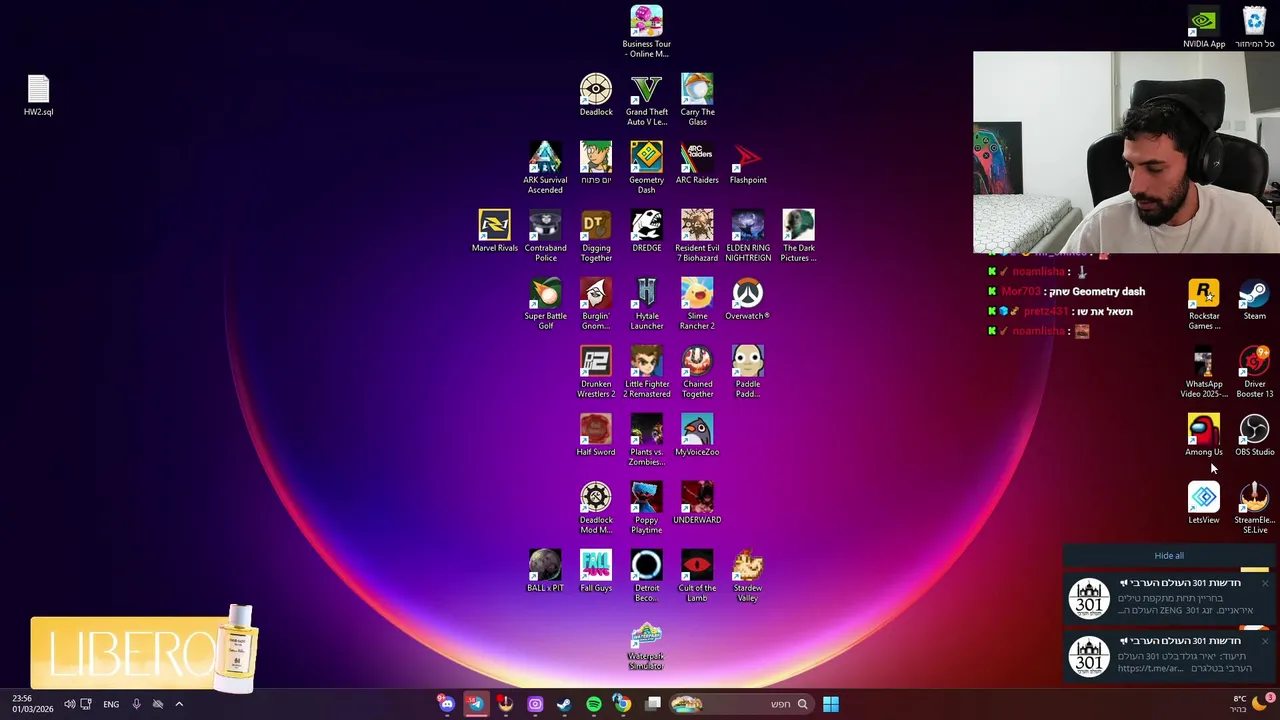The width and height of the screenshot is (1280, 720).
Task: Launch Digging Together shortcut
Action: coord(596,235)
